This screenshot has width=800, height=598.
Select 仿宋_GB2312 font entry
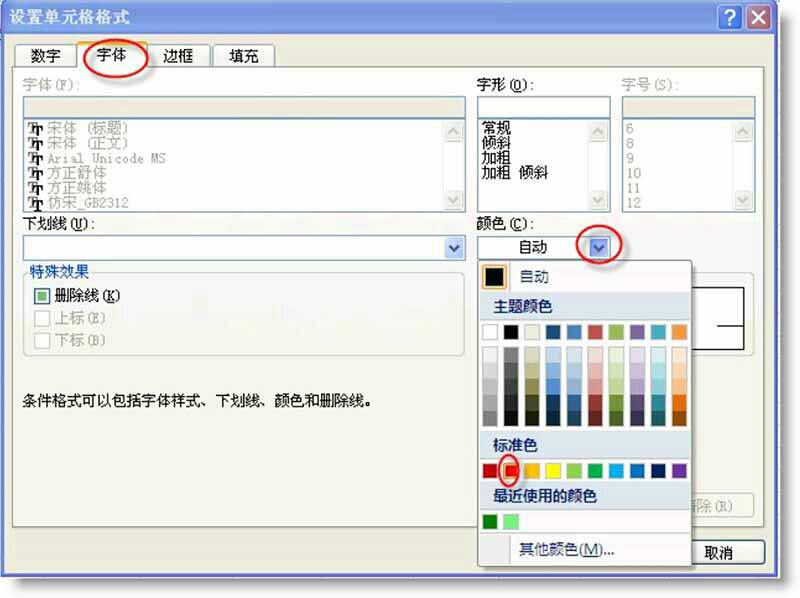pyautogui.click(x=87, y=202)
